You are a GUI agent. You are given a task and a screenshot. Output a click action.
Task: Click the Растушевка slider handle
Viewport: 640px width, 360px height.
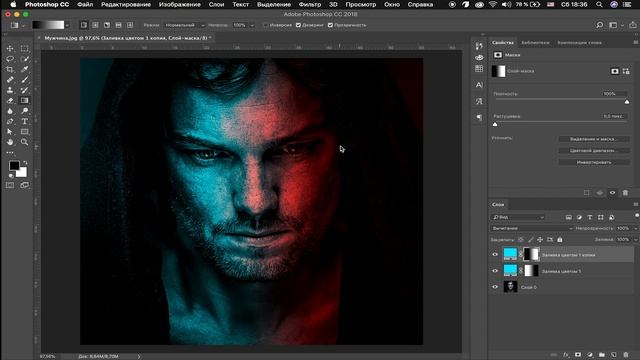click(495, 124)
